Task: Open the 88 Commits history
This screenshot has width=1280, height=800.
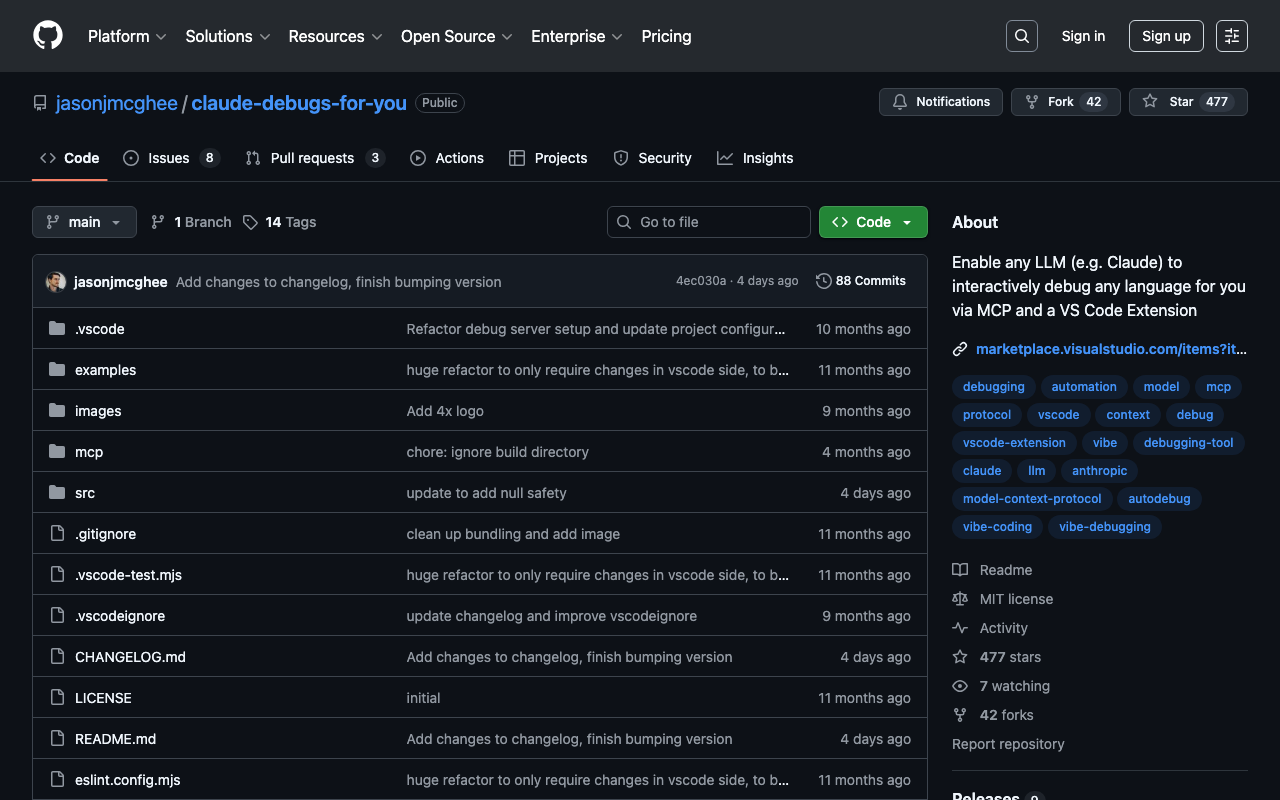Action: (860, 281)
